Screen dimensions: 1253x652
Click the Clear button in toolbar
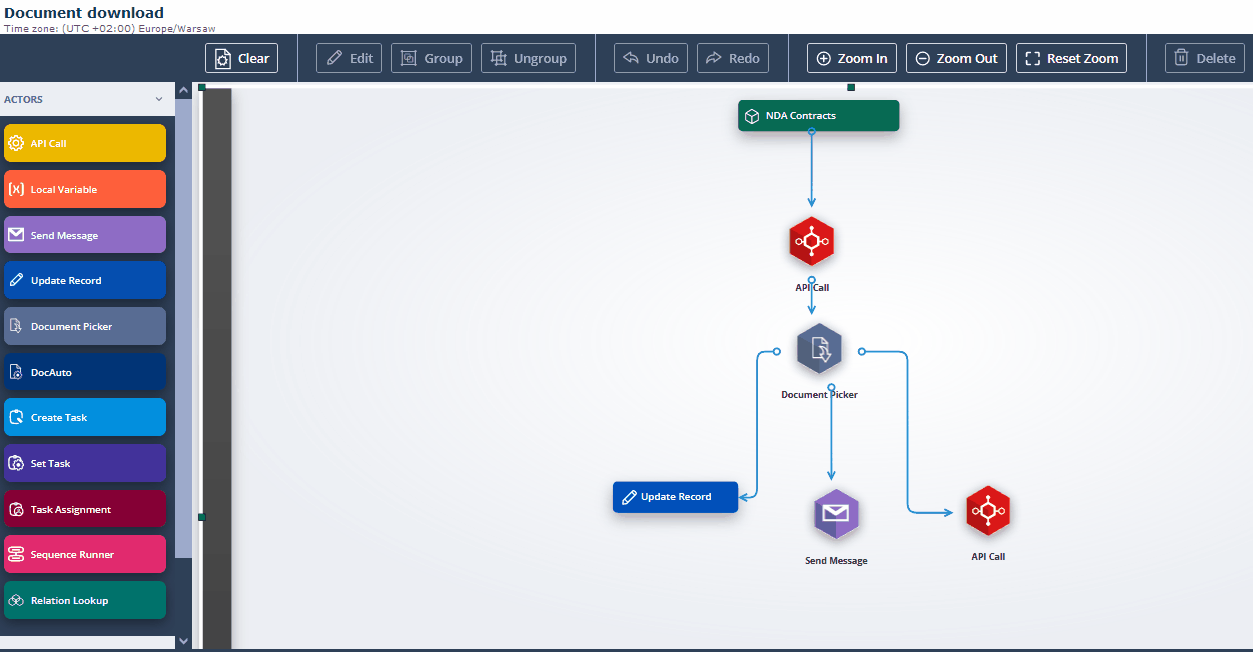[x=241, y=58]
